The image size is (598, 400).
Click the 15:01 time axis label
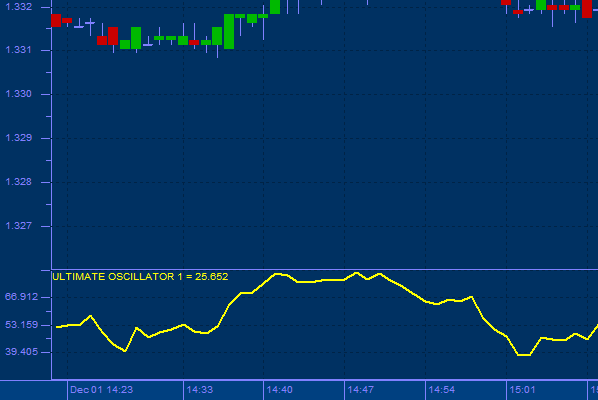tap(522, 390)
